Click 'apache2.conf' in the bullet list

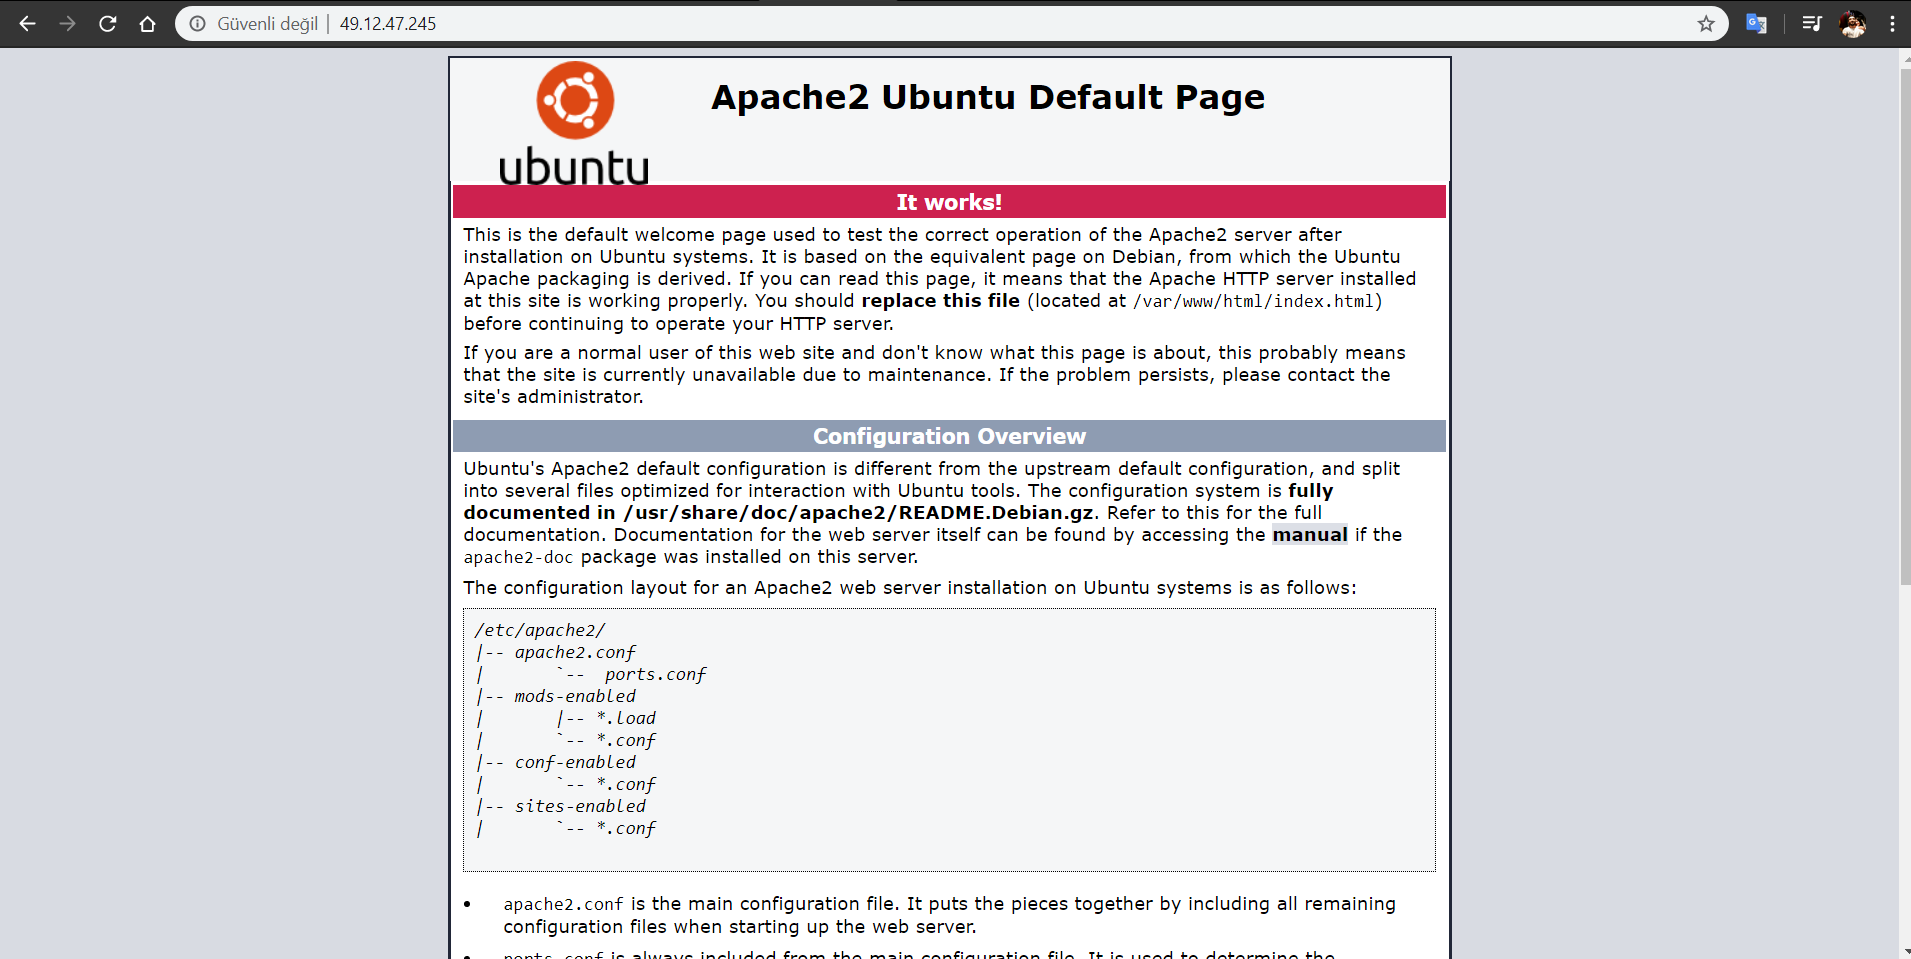pyautogui.click(x=563, y=905)
